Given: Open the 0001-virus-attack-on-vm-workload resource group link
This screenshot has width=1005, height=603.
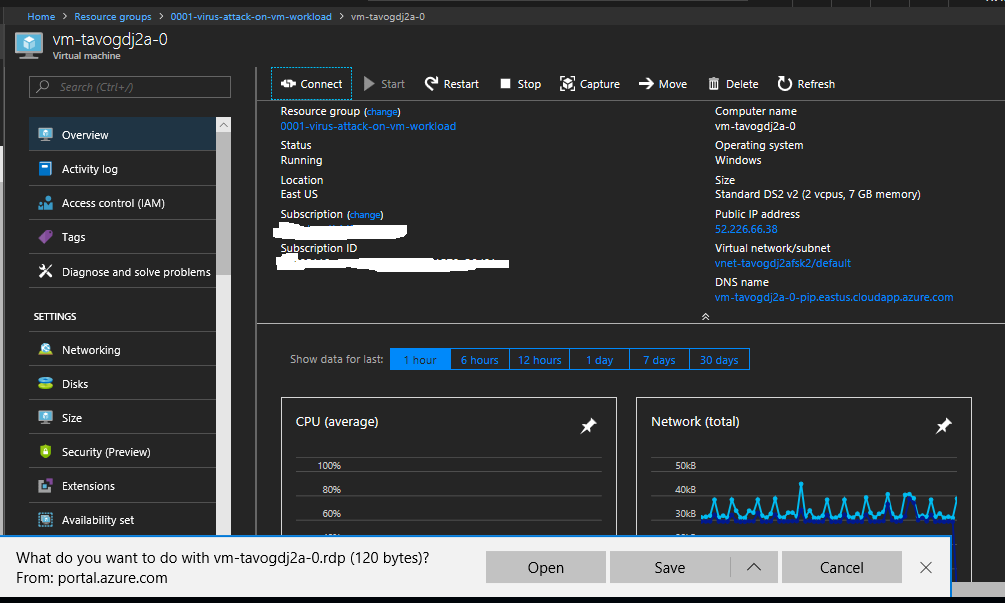Looking at the screenshot, I should tap(368, 126).
